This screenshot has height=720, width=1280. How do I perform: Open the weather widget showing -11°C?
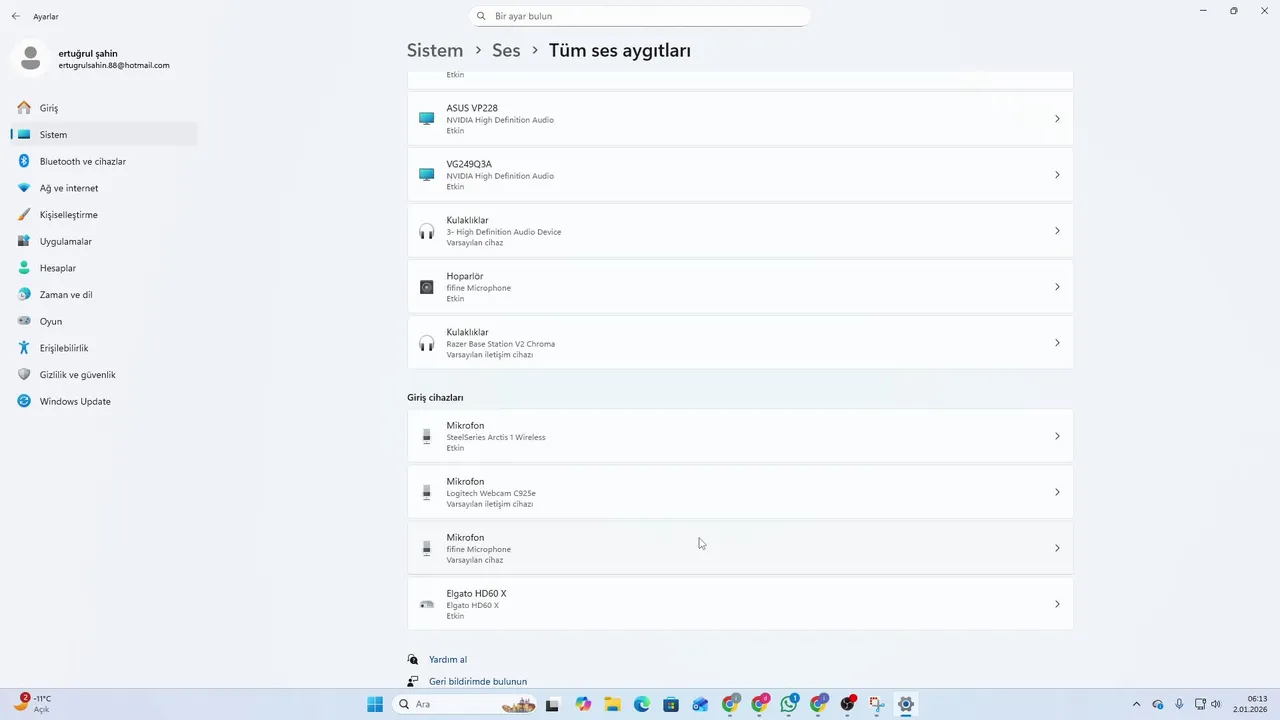pyautogui.click(x=32, y=704)
